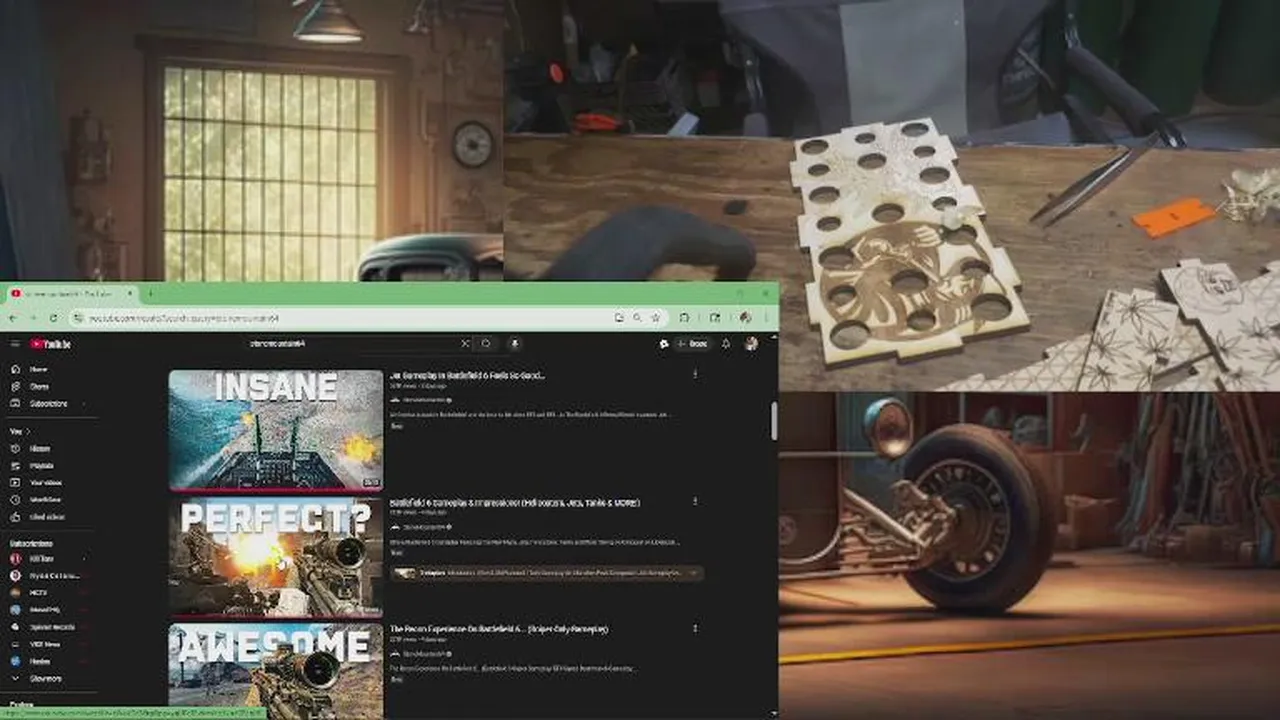This screenshot has height=720, width=1280.
Task: Open the YouTube account avatar menu
Action: pos(751,344)
